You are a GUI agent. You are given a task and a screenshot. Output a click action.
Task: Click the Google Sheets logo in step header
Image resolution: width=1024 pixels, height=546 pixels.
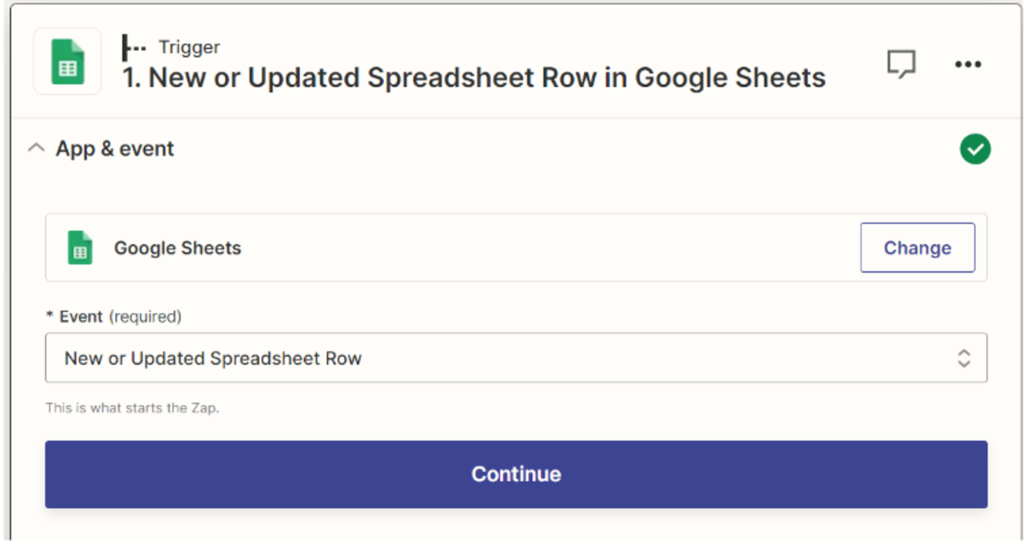(68, 62)
